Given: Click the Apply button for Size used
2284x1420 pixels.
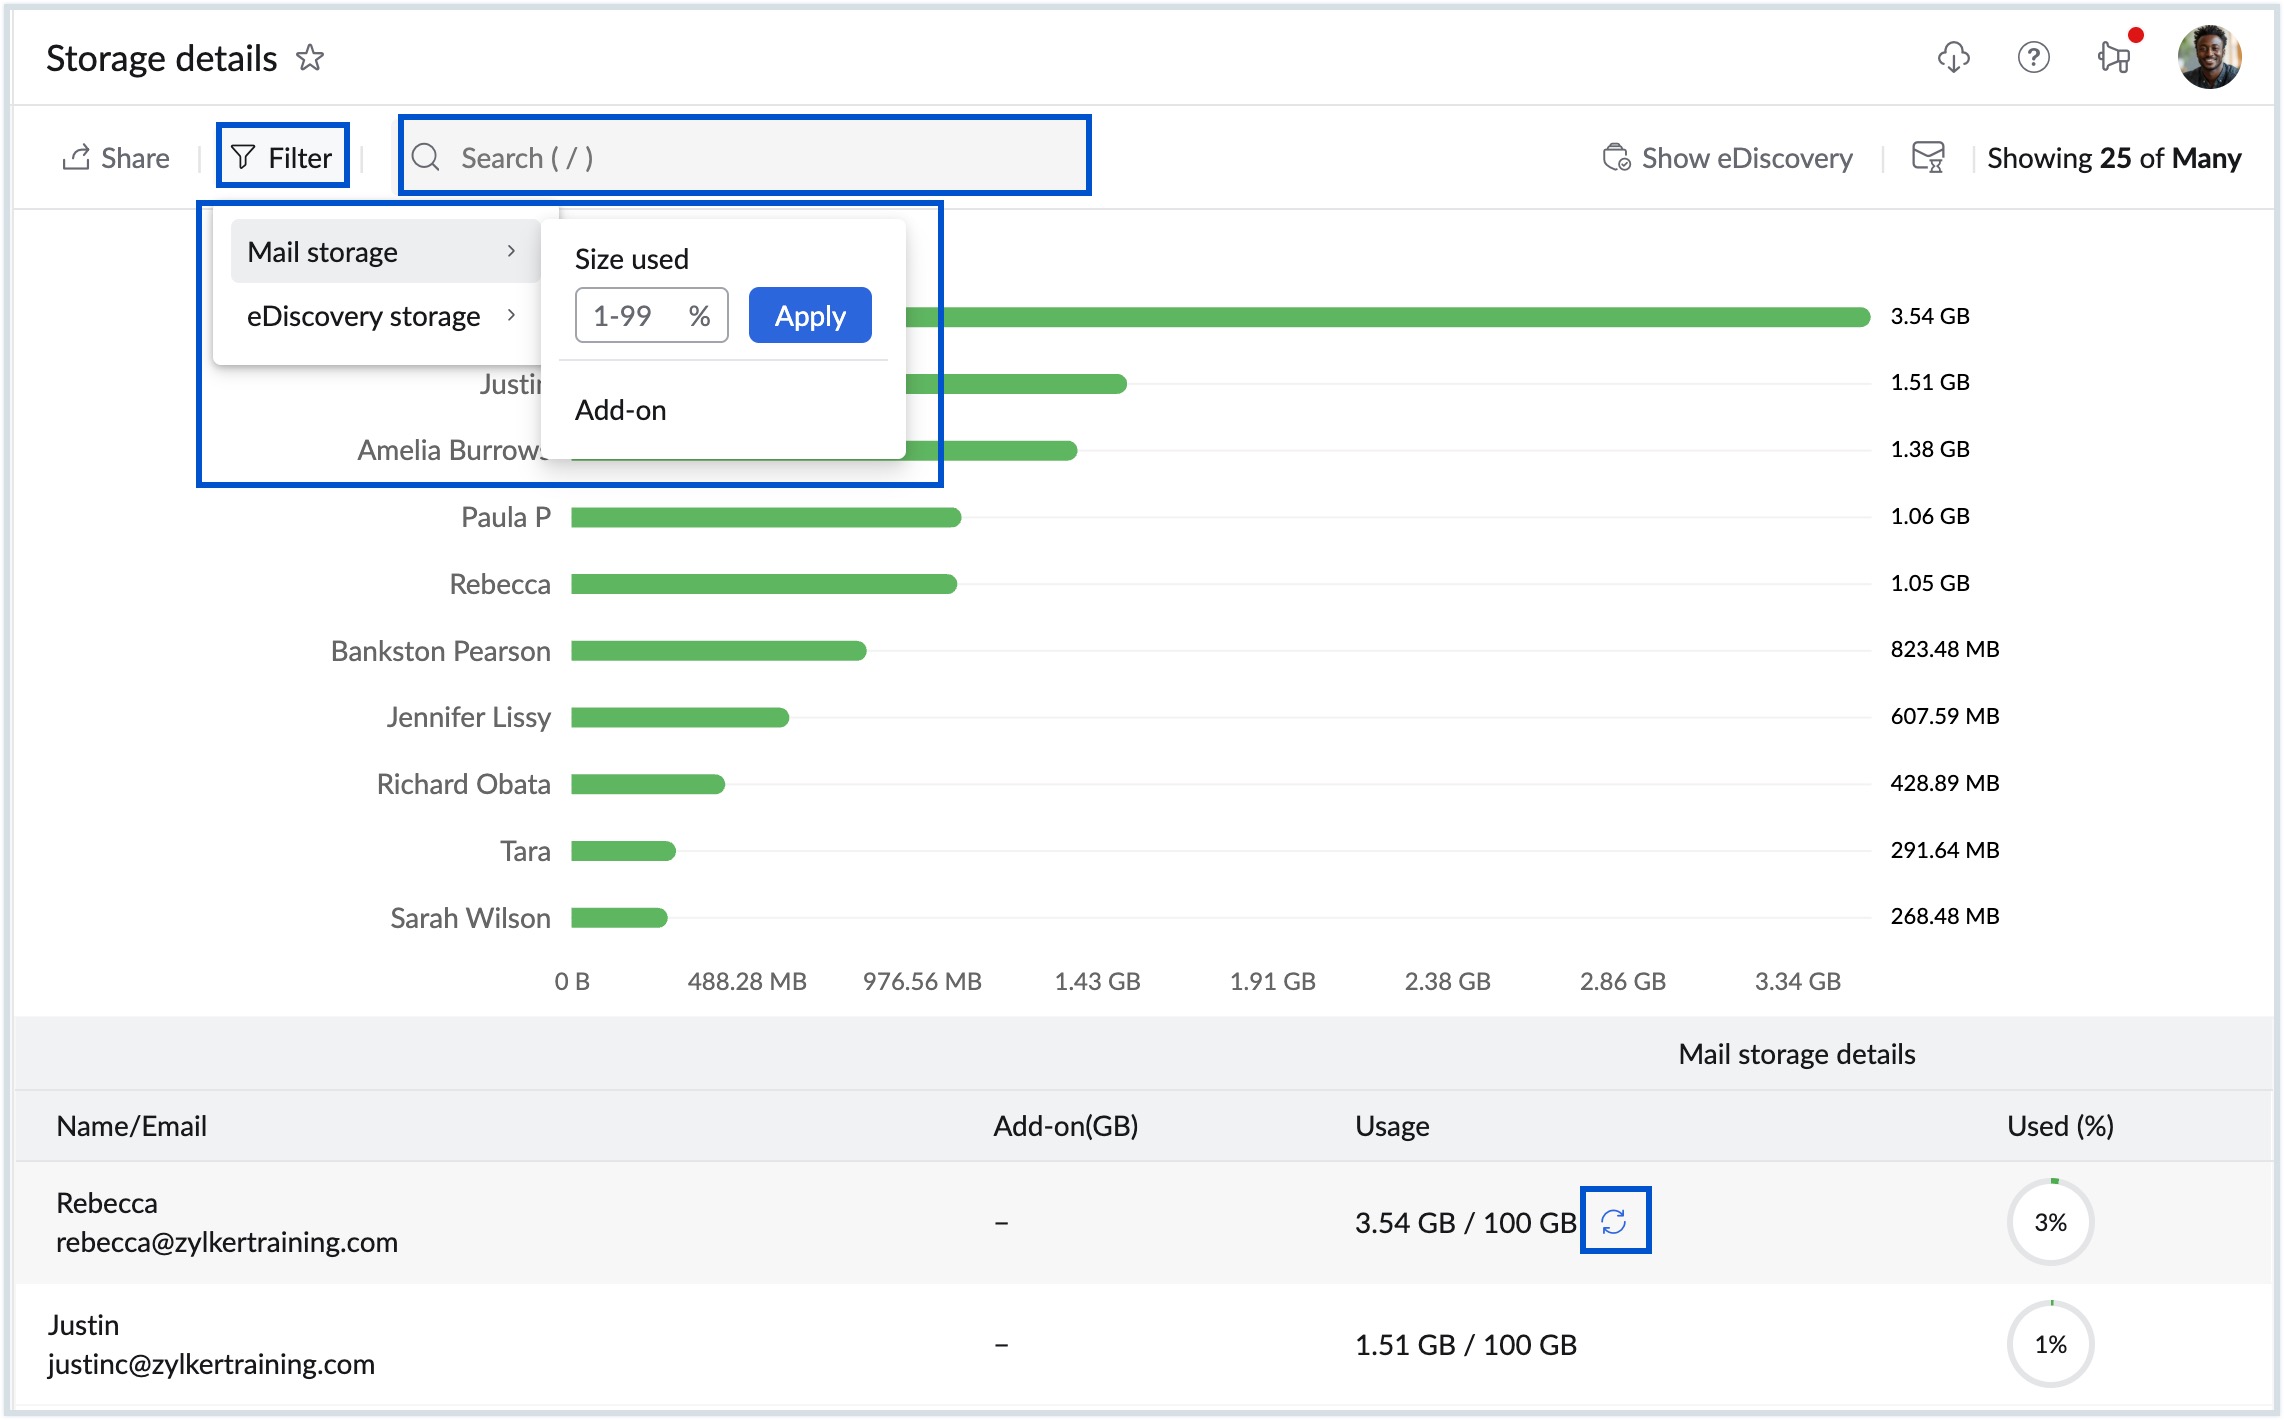Looking at the screenshot, I should coord(810,314).
